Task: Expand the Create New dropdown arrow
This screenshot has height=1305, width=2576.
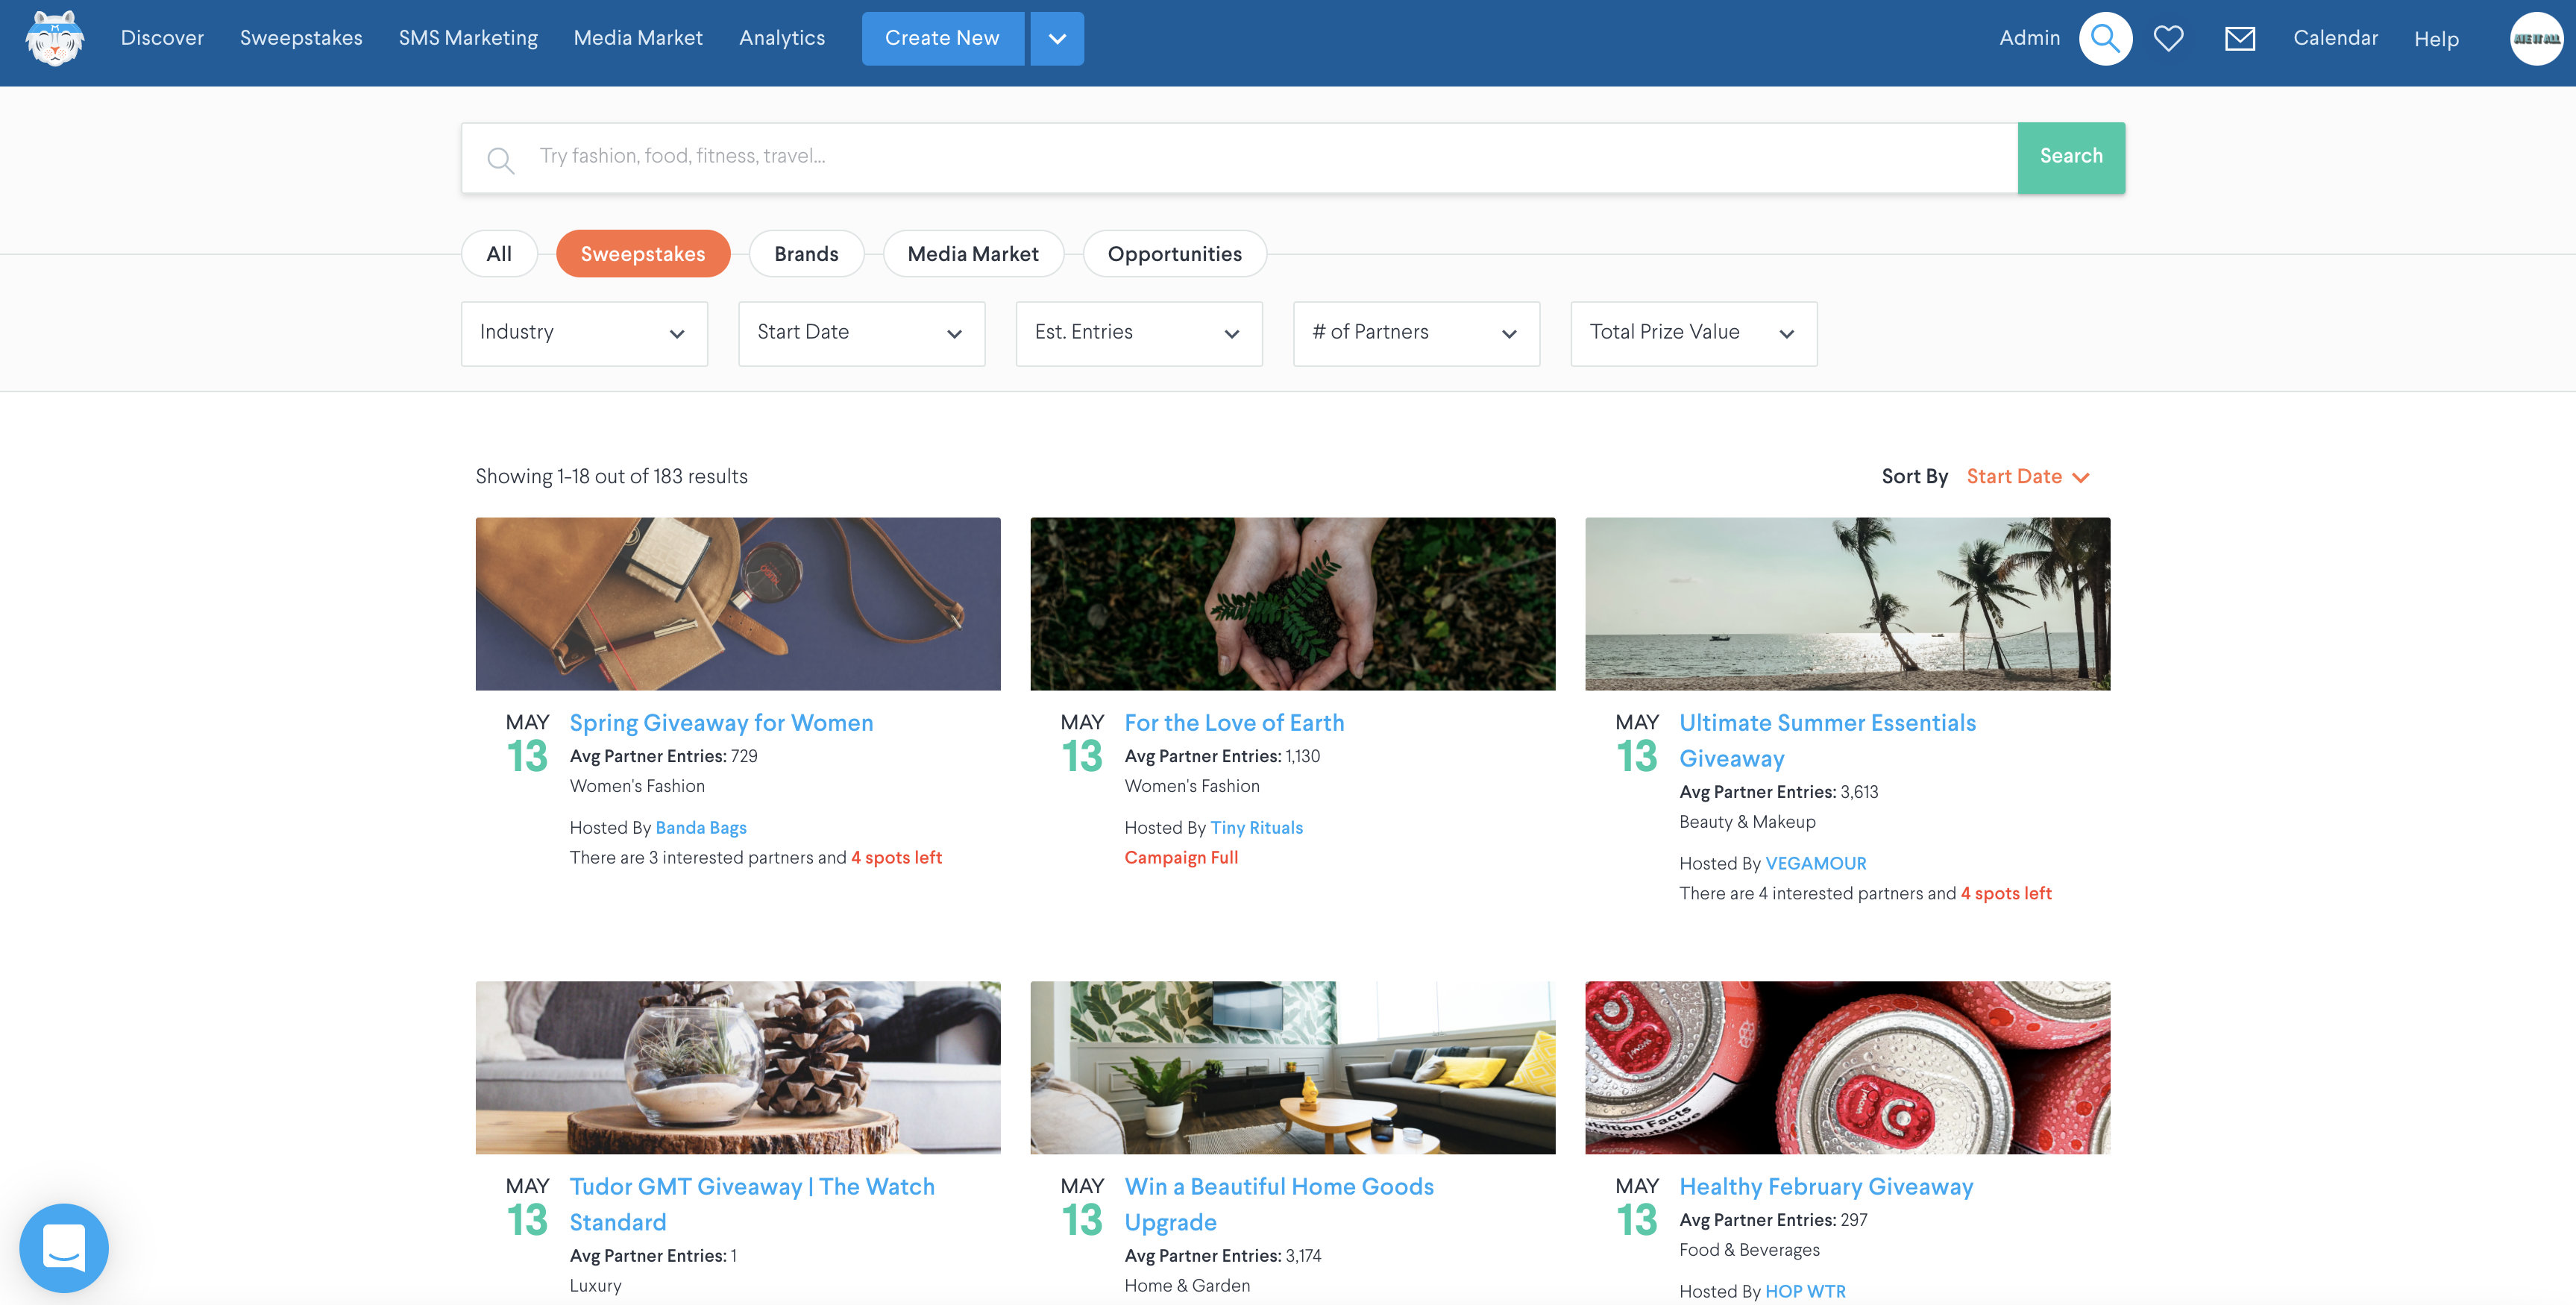Action: click(x=1057, y=39)
